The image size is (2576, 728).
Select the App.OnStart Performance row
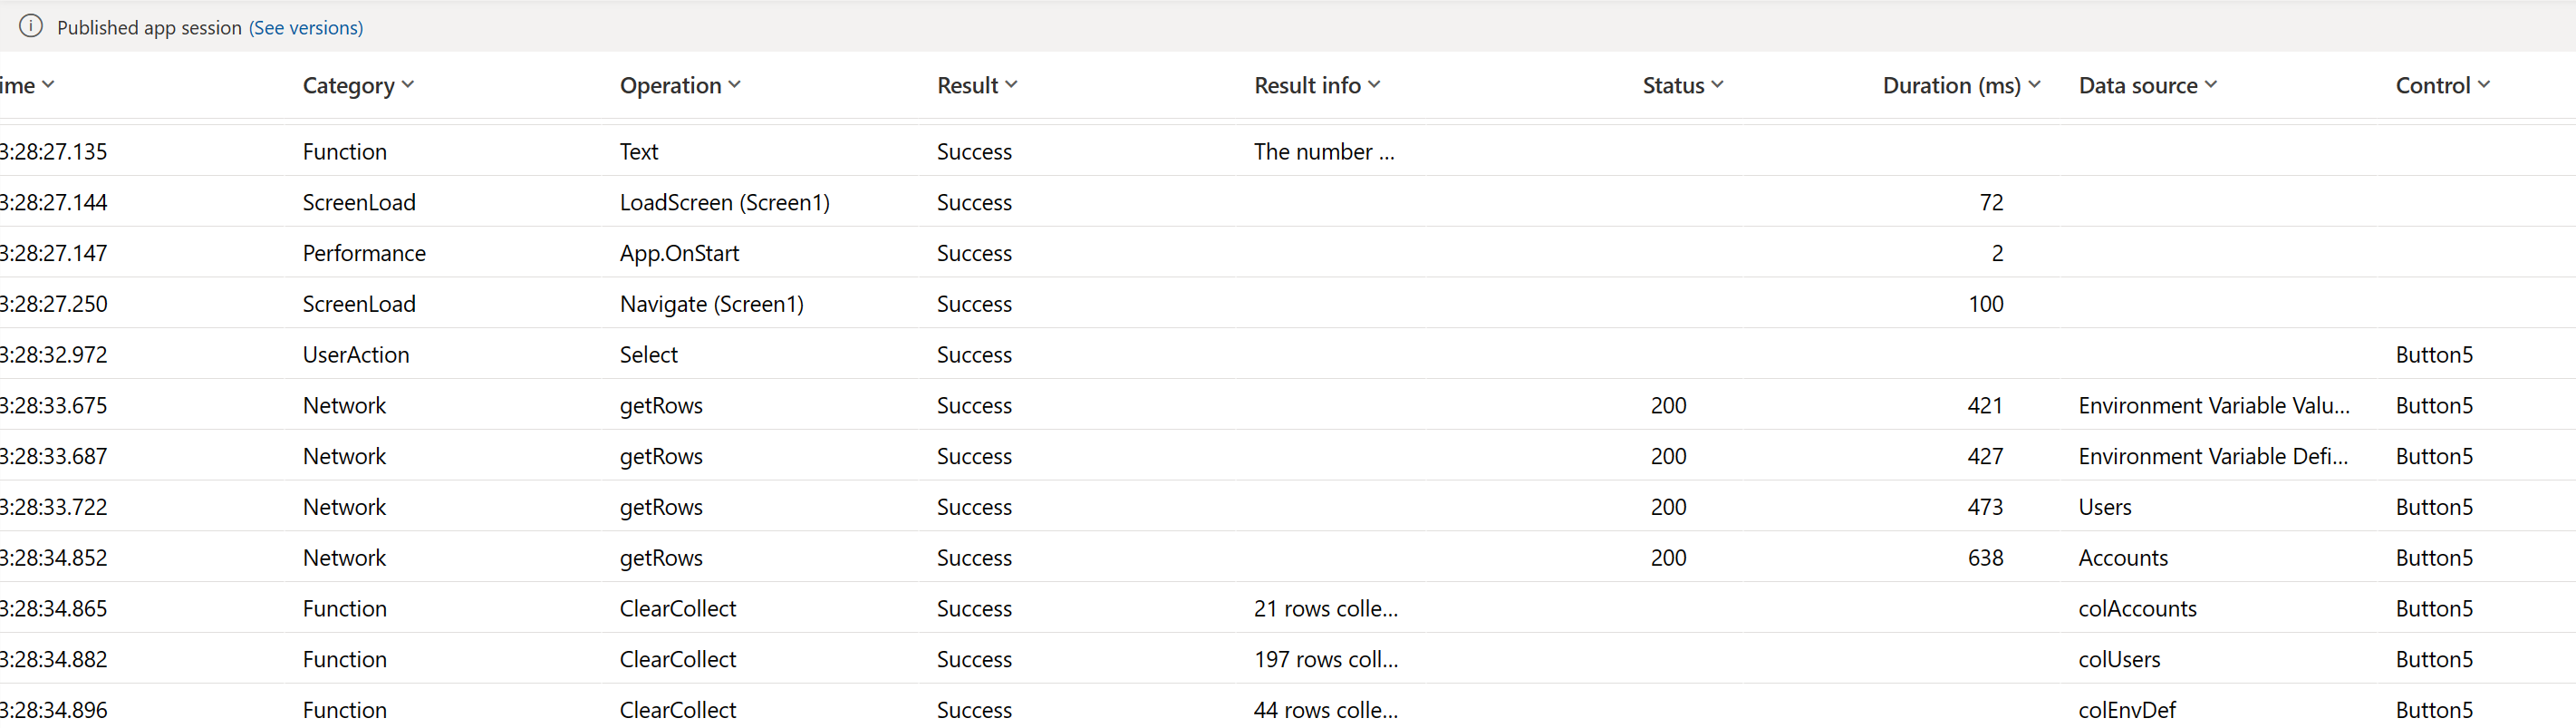click(679, 253)
